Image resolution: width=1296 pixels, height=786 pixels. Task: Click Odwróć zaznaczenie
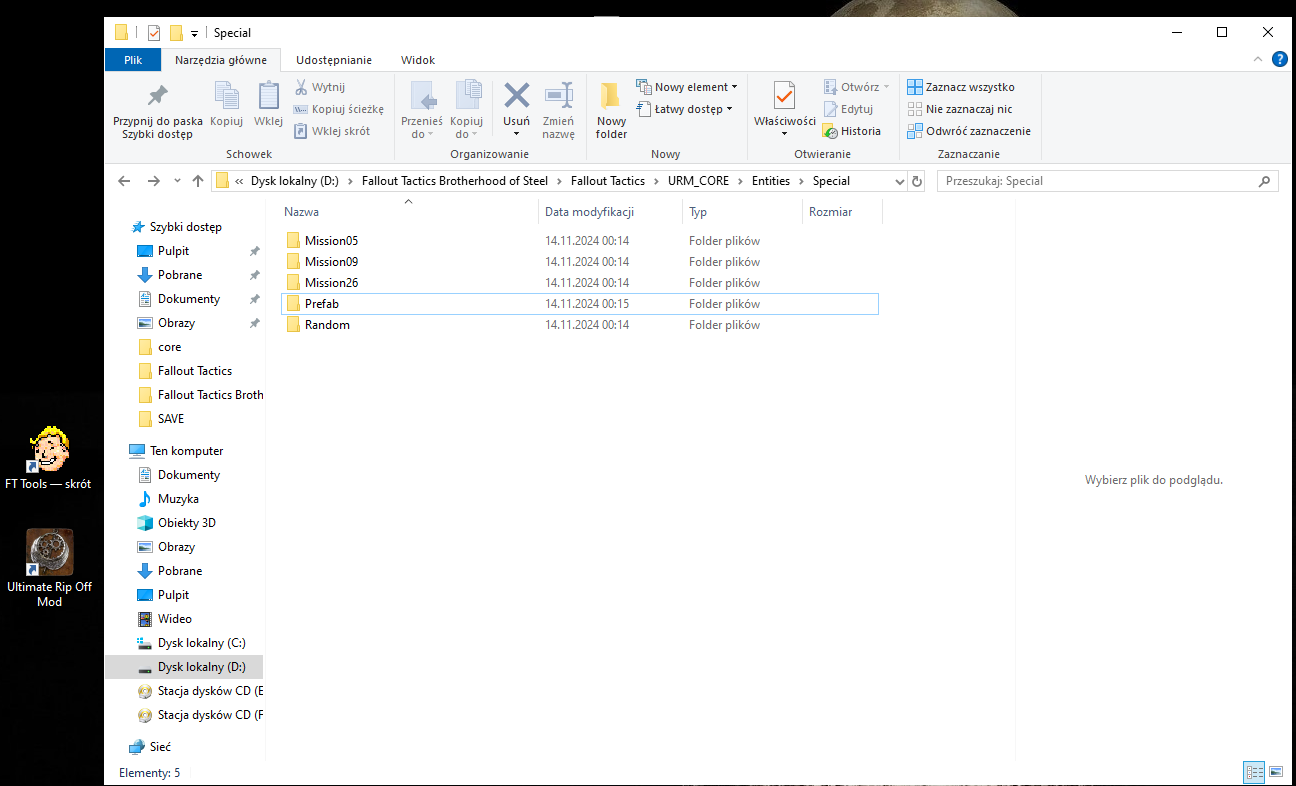point(969,131)
